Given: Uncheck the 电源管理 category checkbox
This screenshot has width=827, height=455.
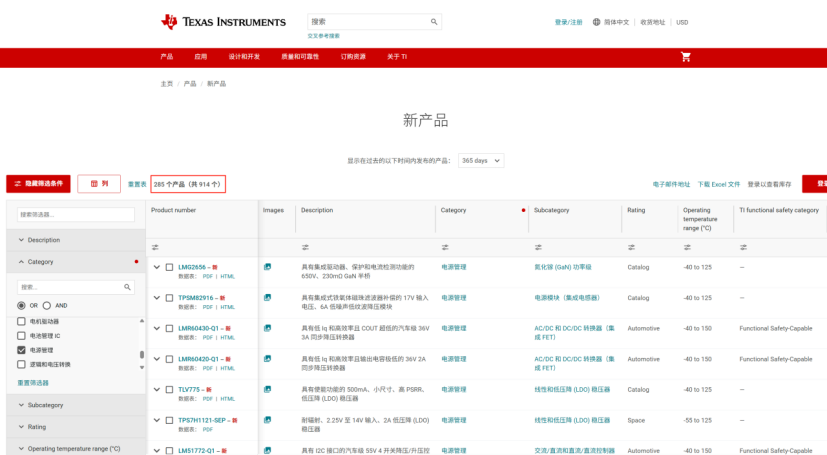Looking at the screenshot, I should tap(21, 350).
